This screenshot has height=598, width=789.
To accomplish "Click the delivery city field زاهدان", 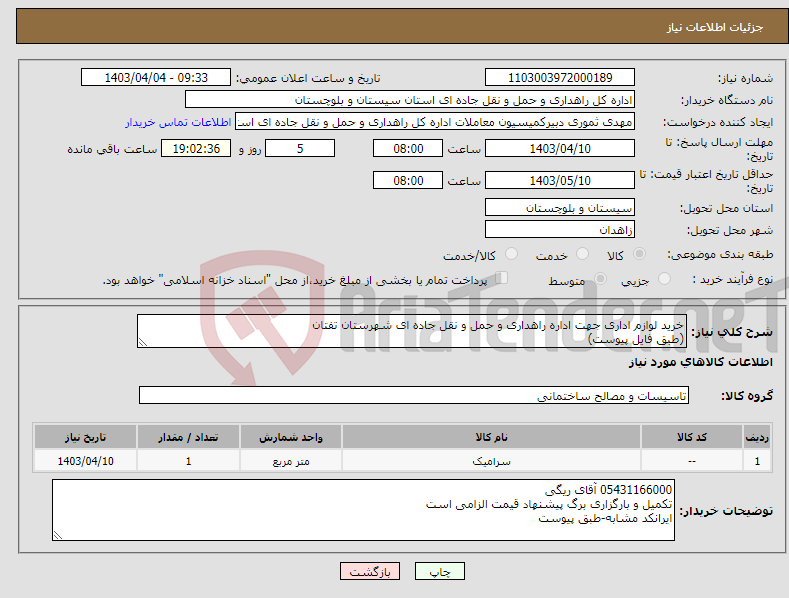I will 560,230.
